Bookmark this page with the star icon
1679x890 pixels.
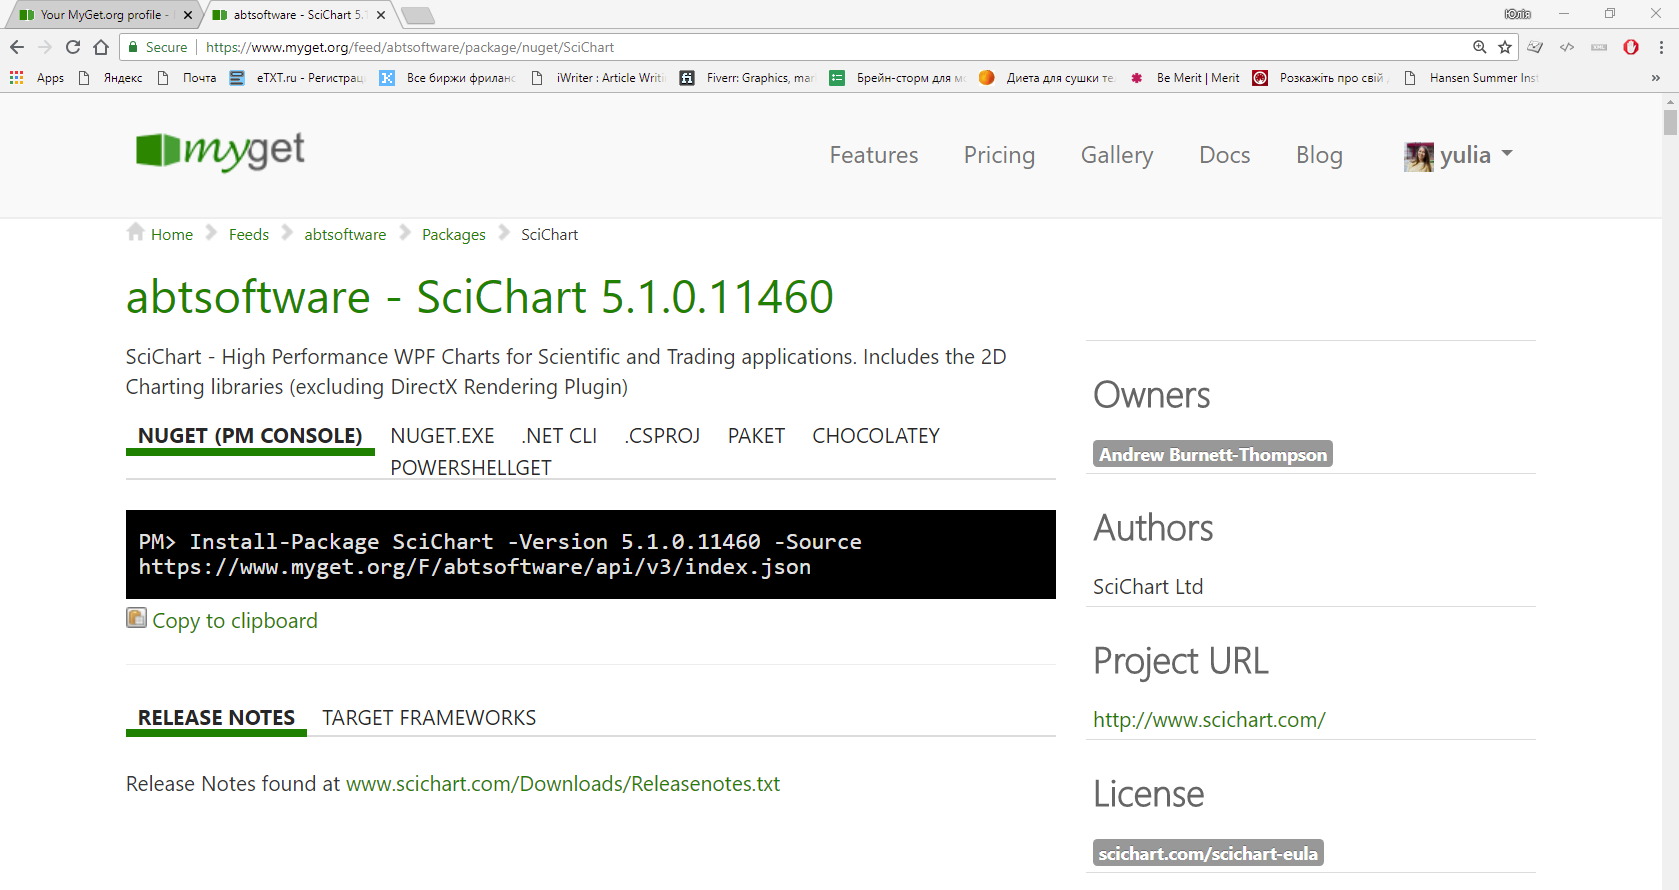pos(1505,47)
